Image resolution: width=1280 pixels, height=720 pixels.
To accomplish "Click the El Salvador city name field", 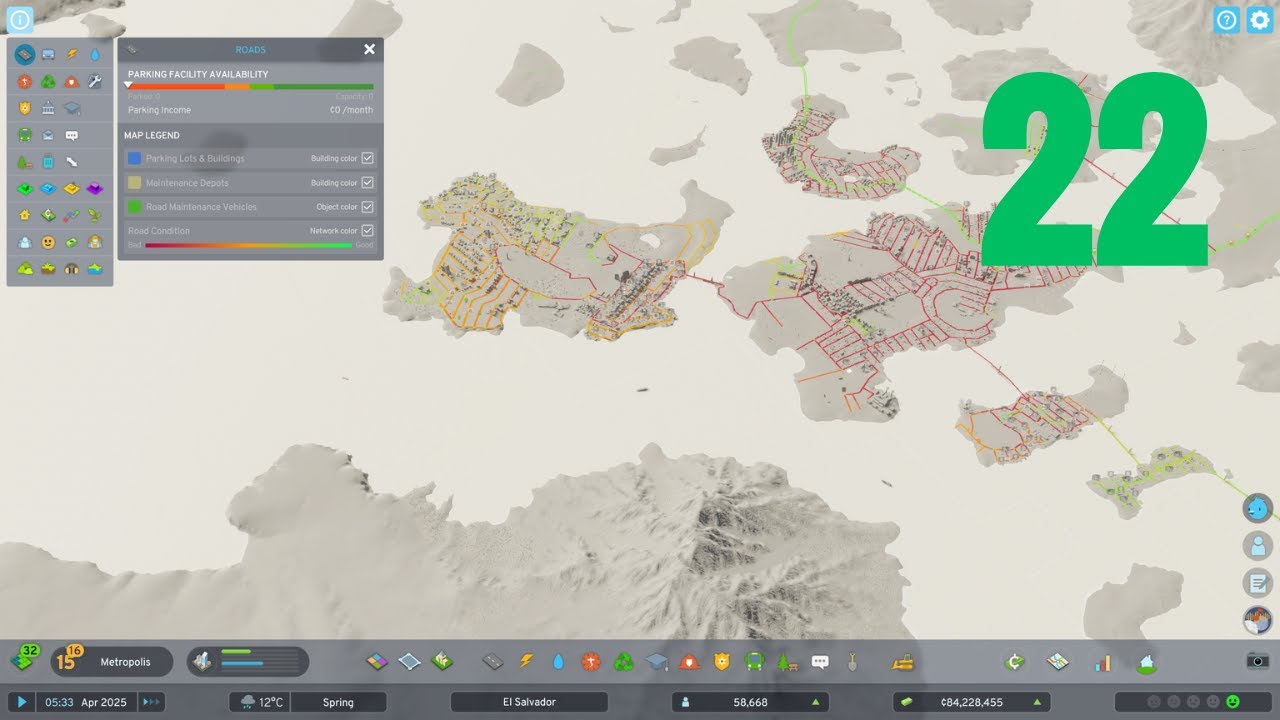I will pyautogui.click(x=529, y=702).
